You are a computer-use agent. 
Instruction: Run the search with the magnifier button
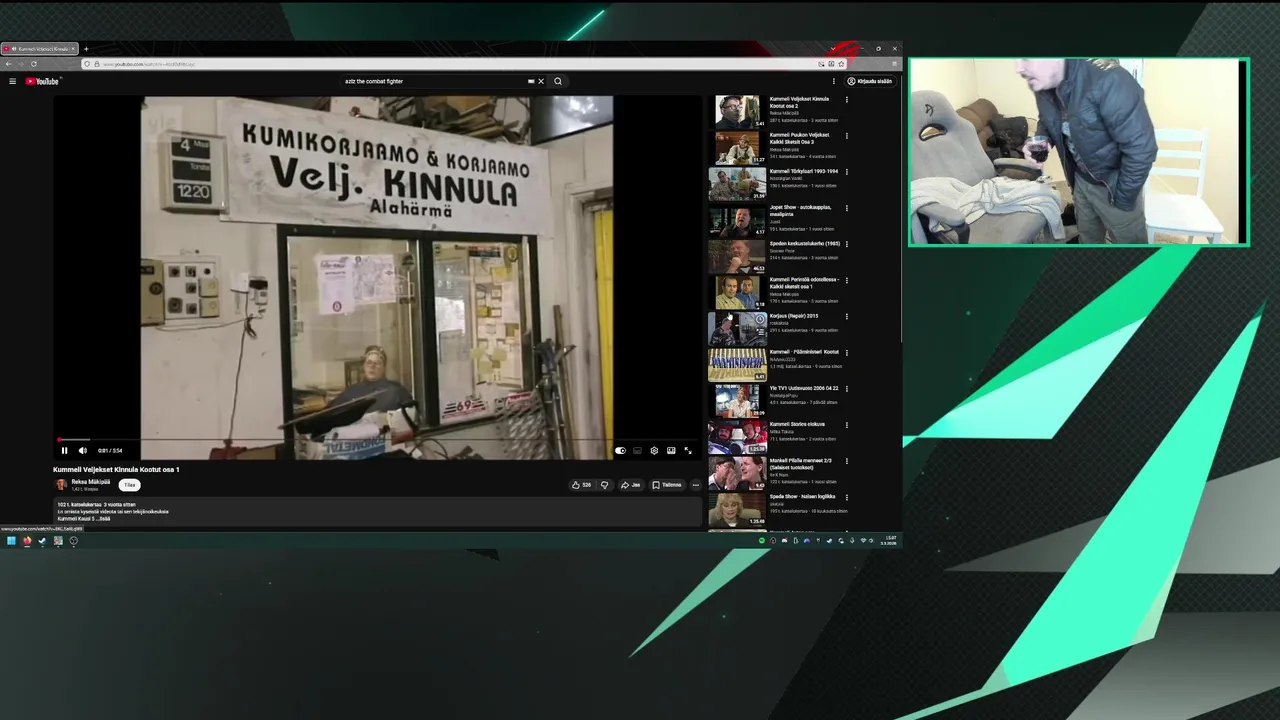(558, 81)
